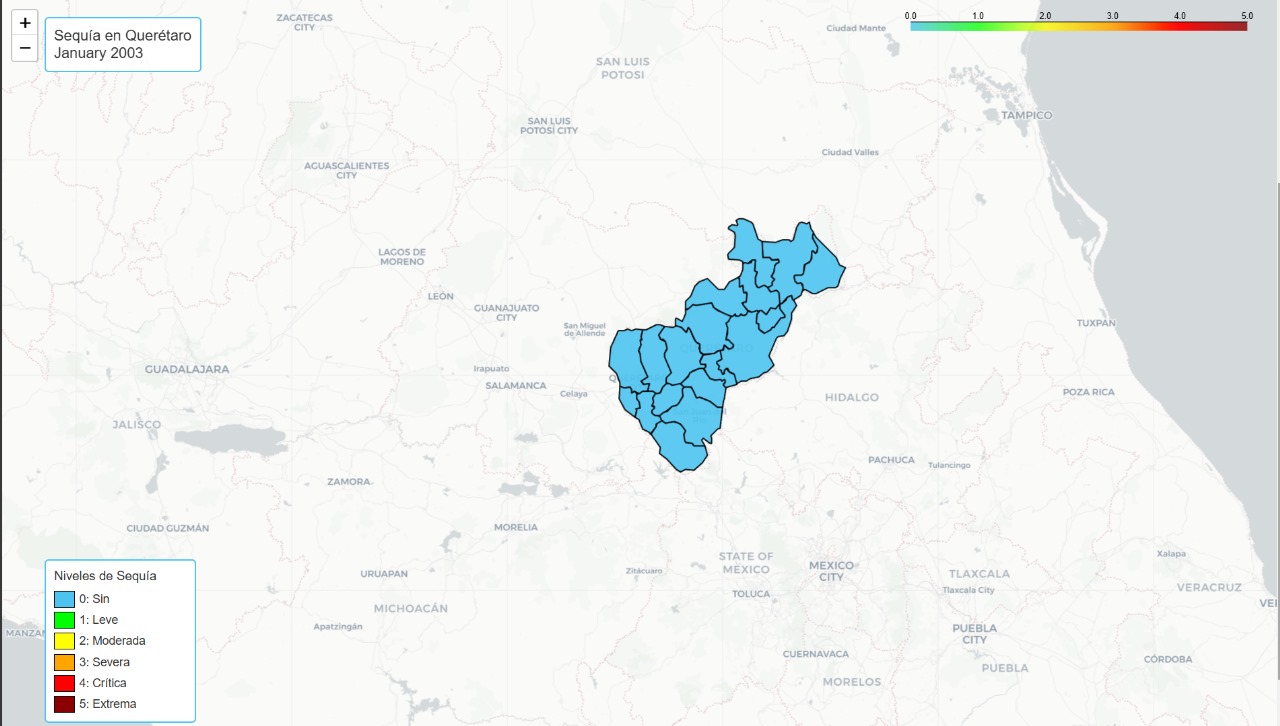Click the 'PUEBLA CITY' map label
Screen dimensions: 1280x726
tap(975, 634)
